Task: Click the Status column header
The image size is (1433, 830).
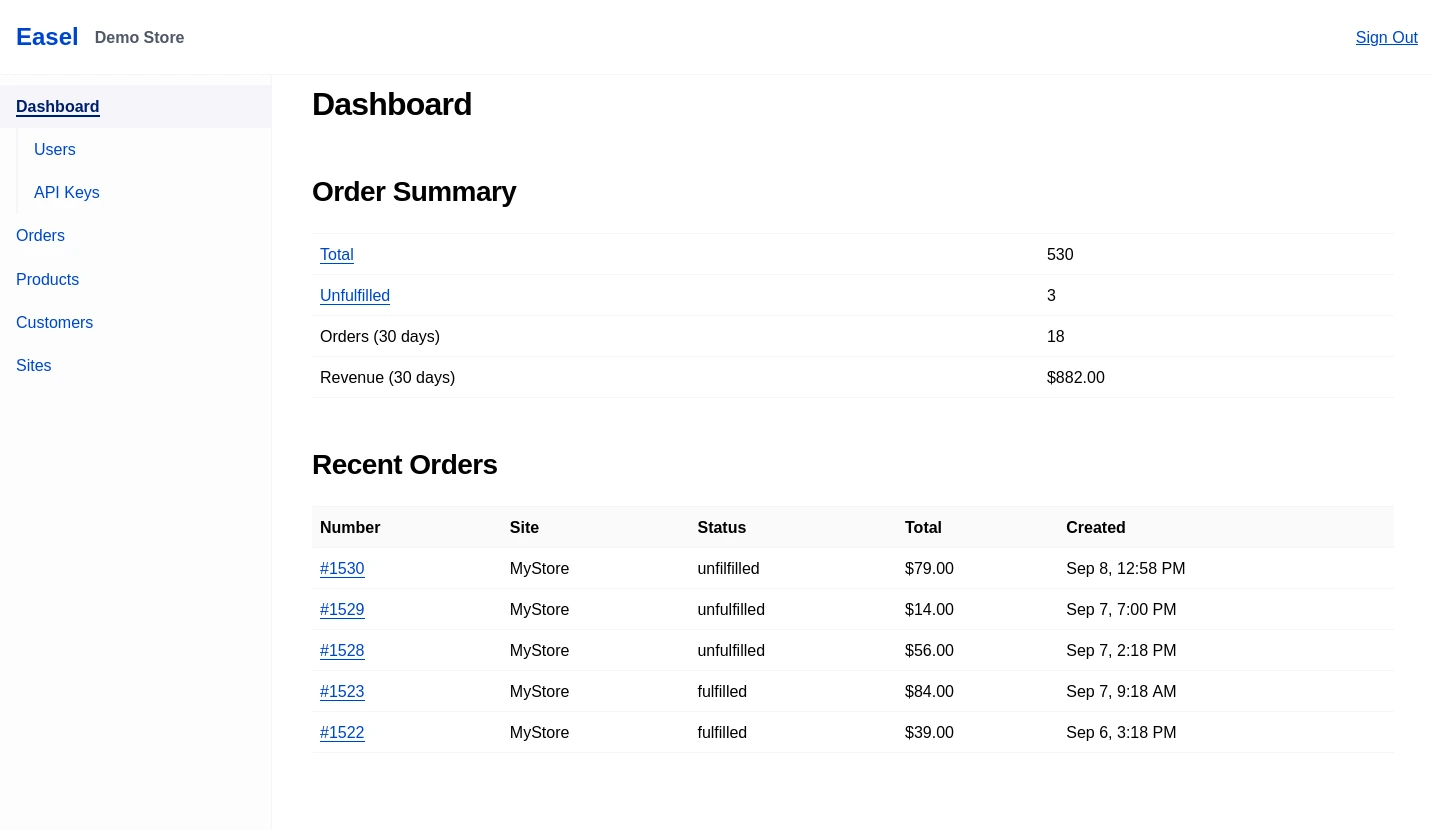Action: click(x=721, y=528)
